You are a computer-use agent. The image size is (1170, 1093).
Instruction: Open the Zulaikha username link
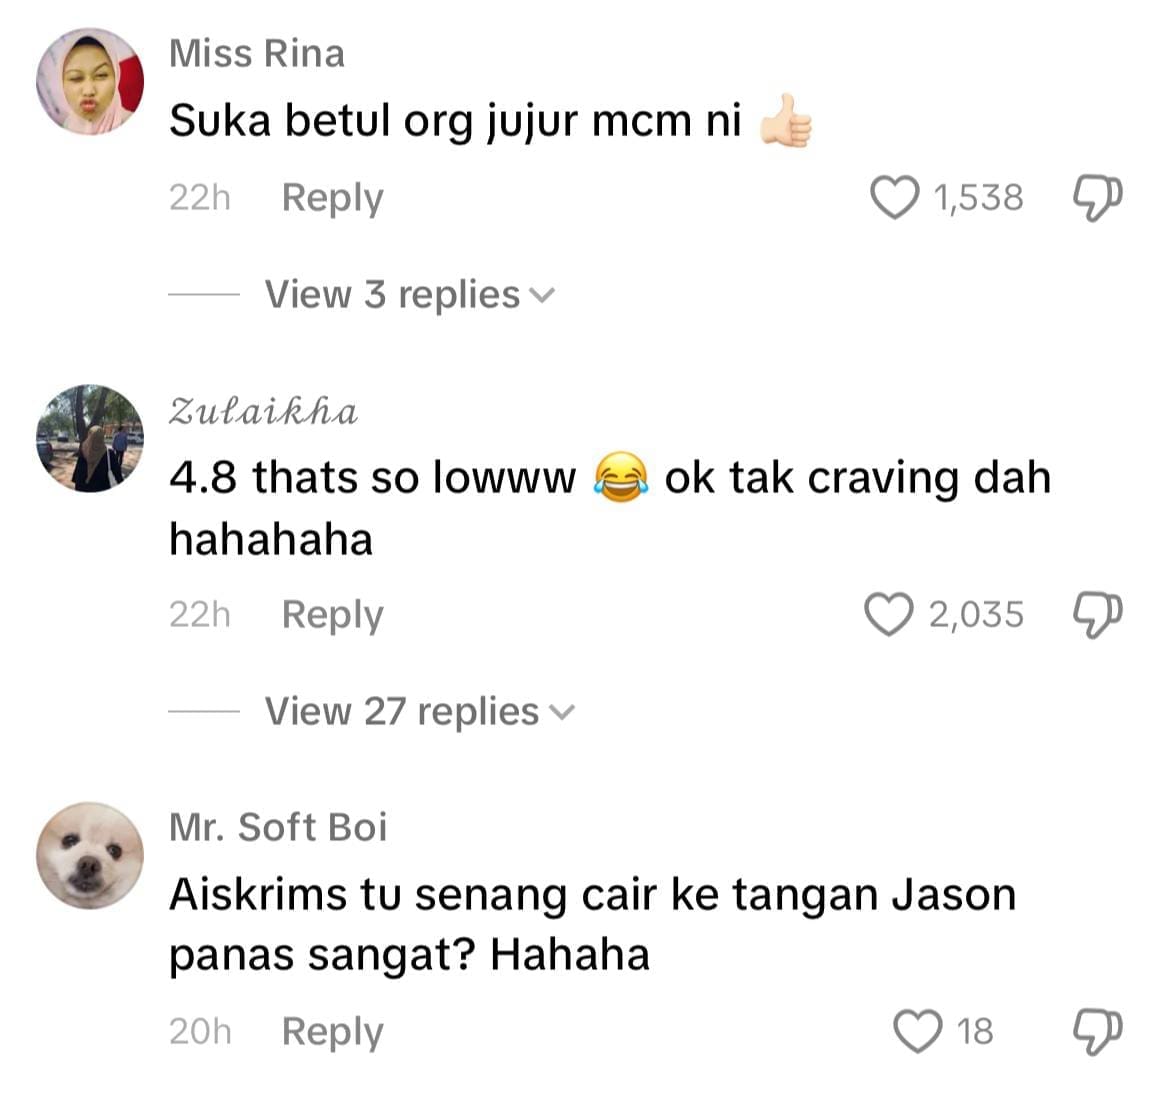(263, 412)
